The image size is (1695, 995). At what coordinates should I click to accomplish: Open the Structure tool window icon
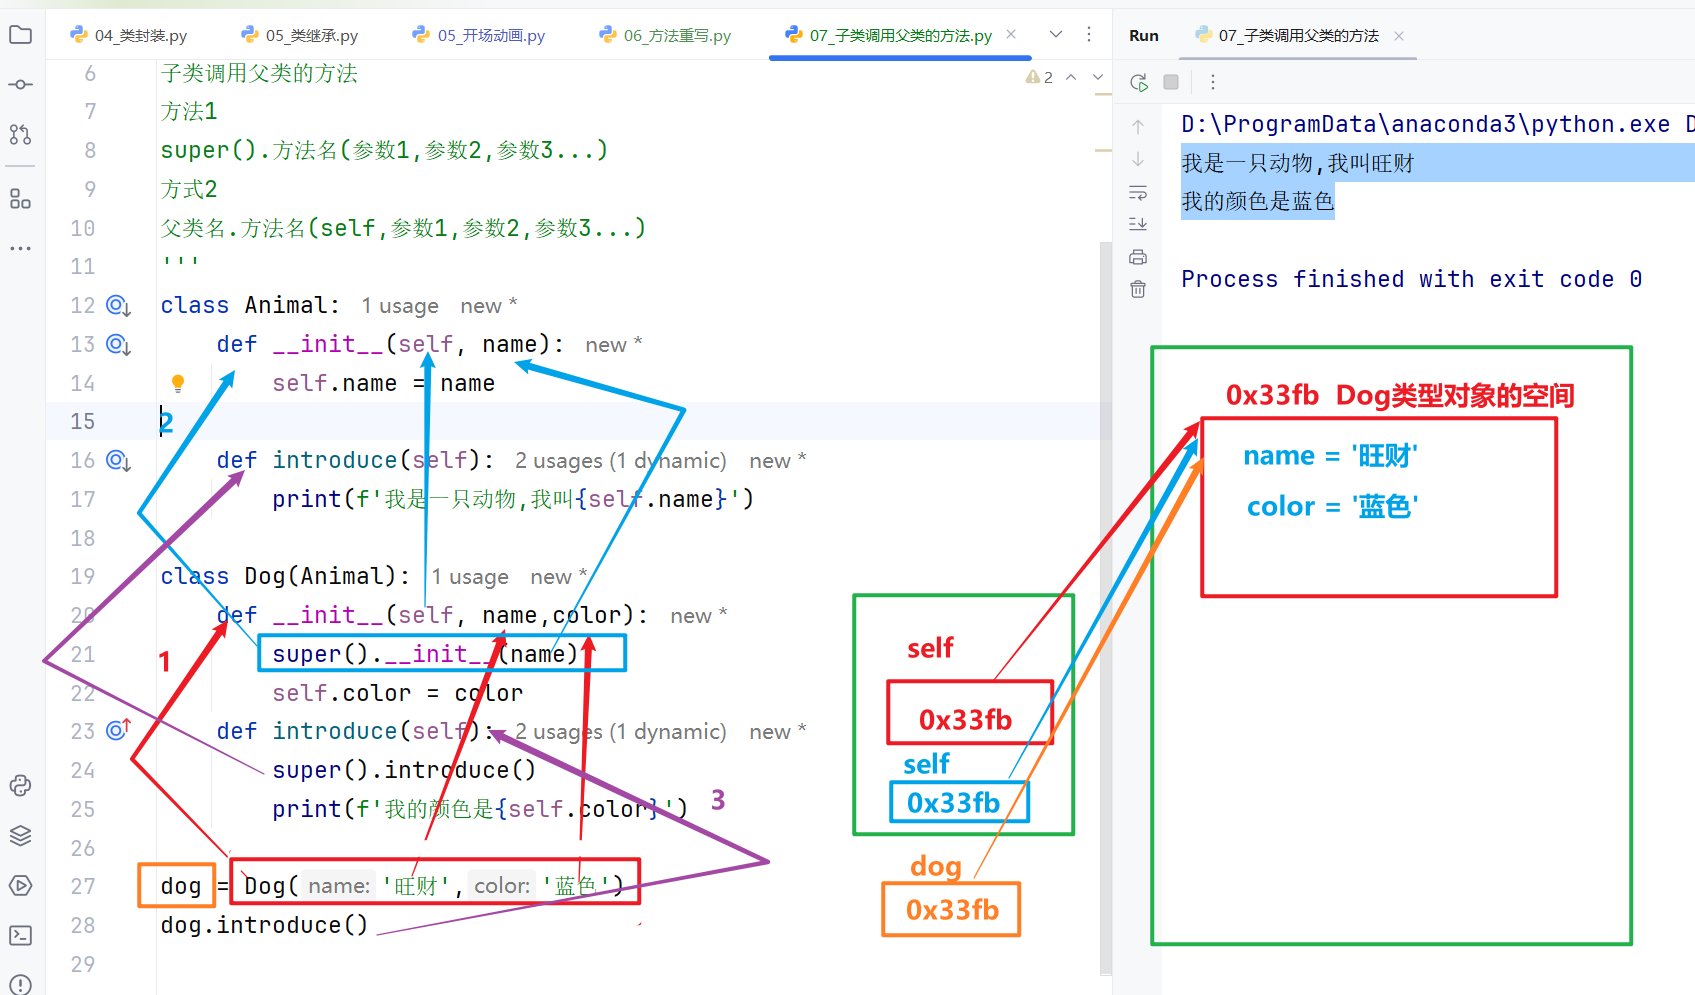[x=20, y=198]
